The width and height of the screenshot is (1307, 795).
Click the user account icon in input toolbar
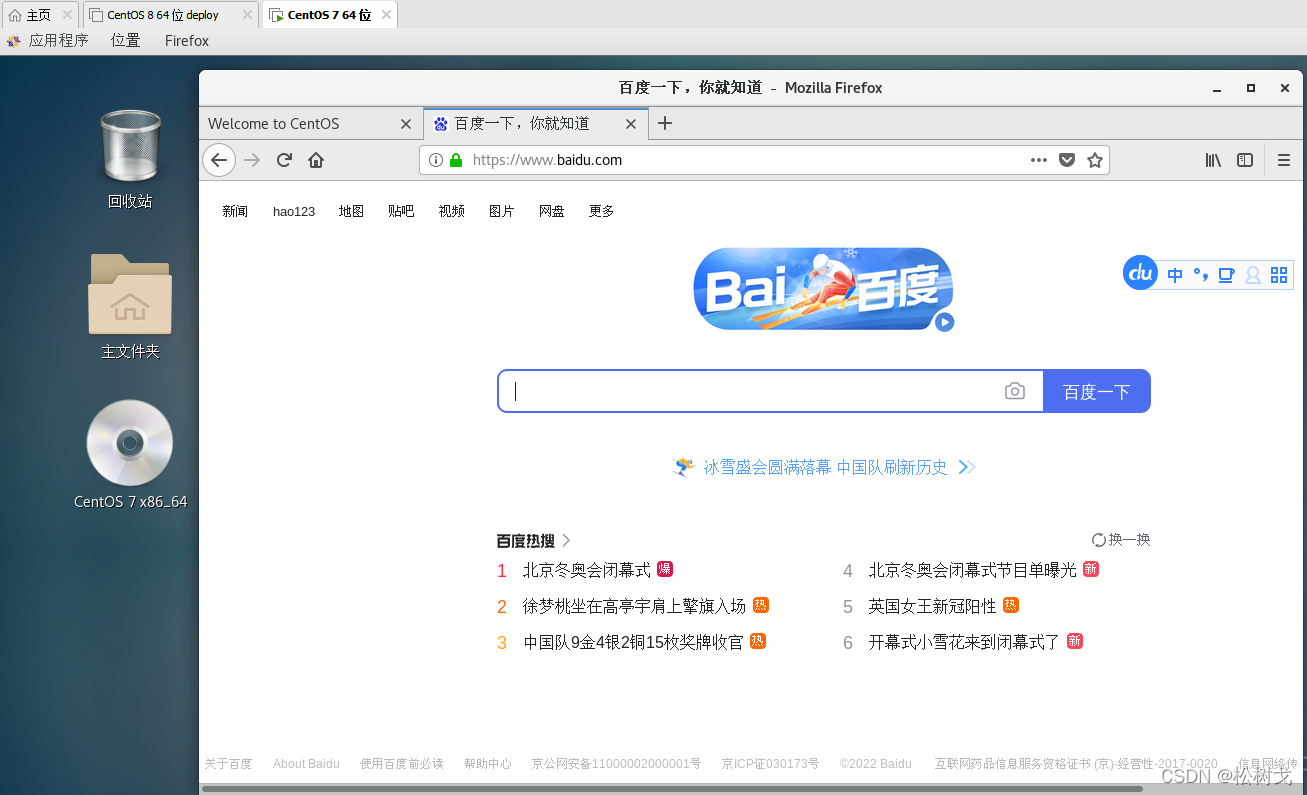(1253, 275)
